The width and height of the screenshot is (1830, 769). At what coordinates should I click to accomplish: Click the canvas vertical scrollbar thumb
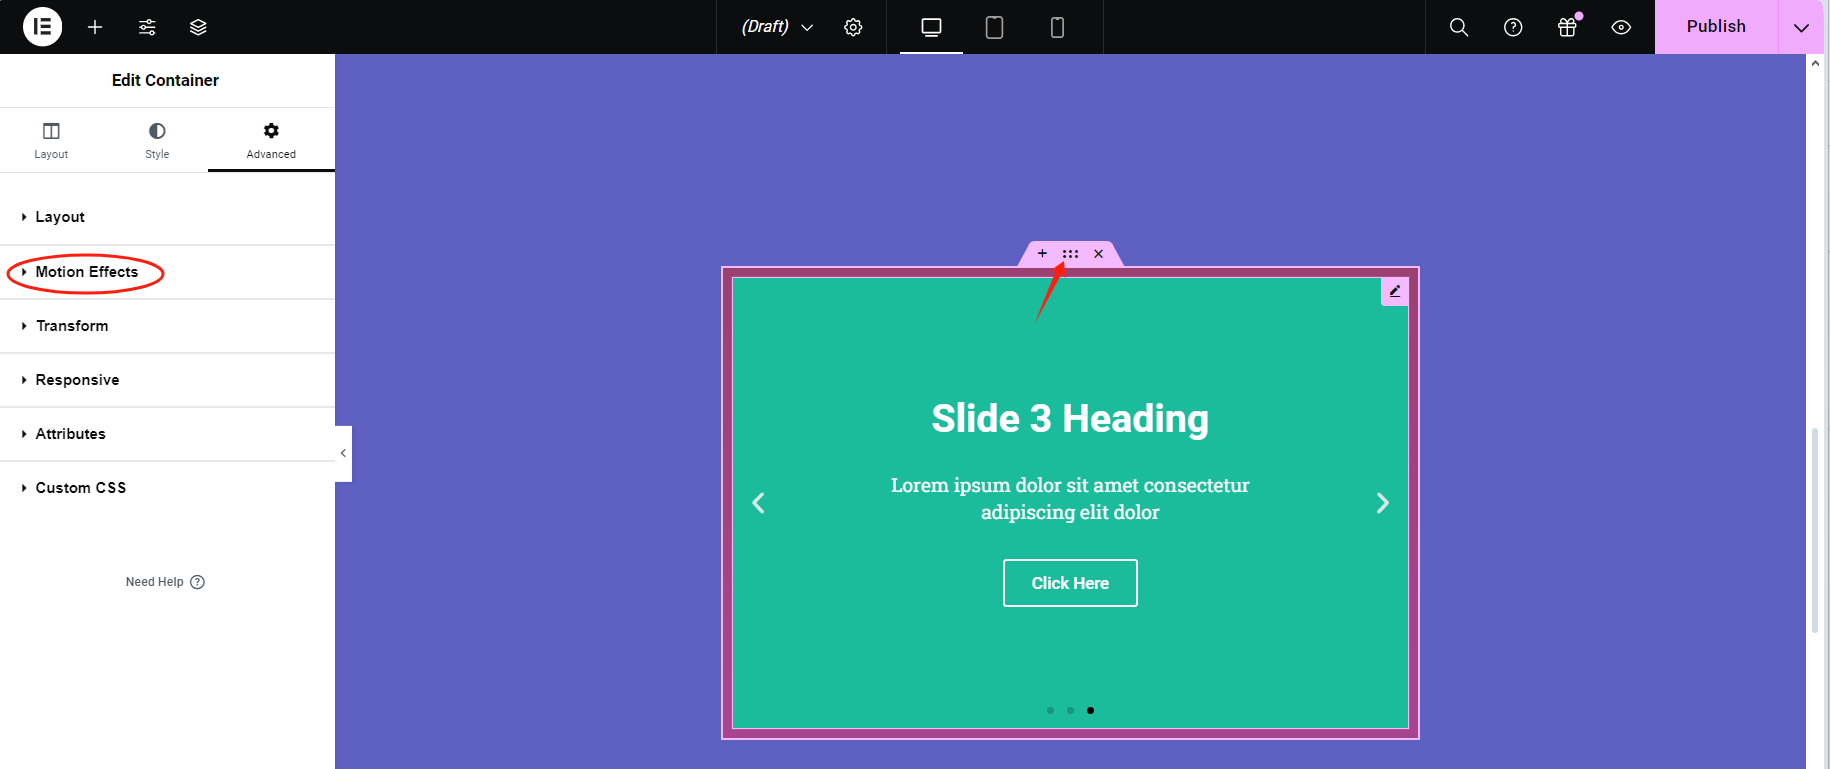pos(1815,530)
